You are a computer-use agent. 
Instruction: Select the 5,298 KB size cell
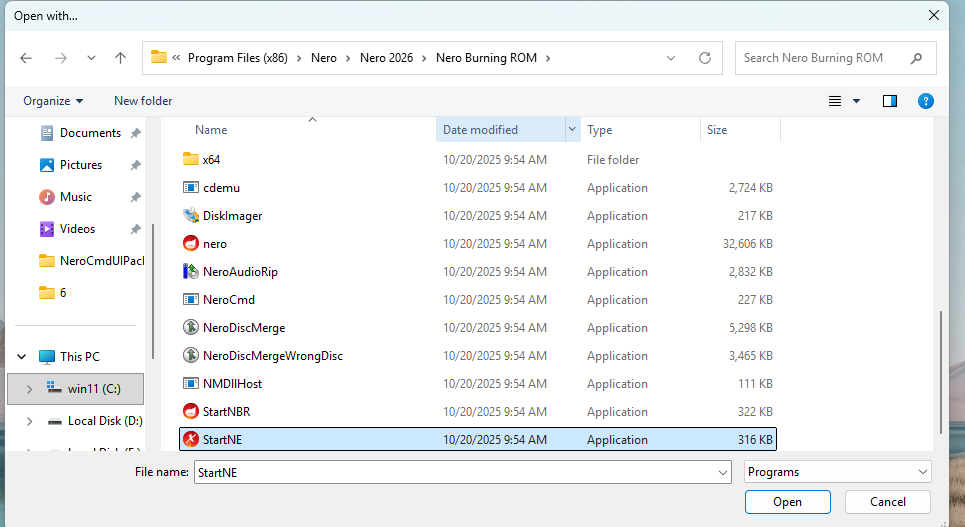tap(751, 328)
